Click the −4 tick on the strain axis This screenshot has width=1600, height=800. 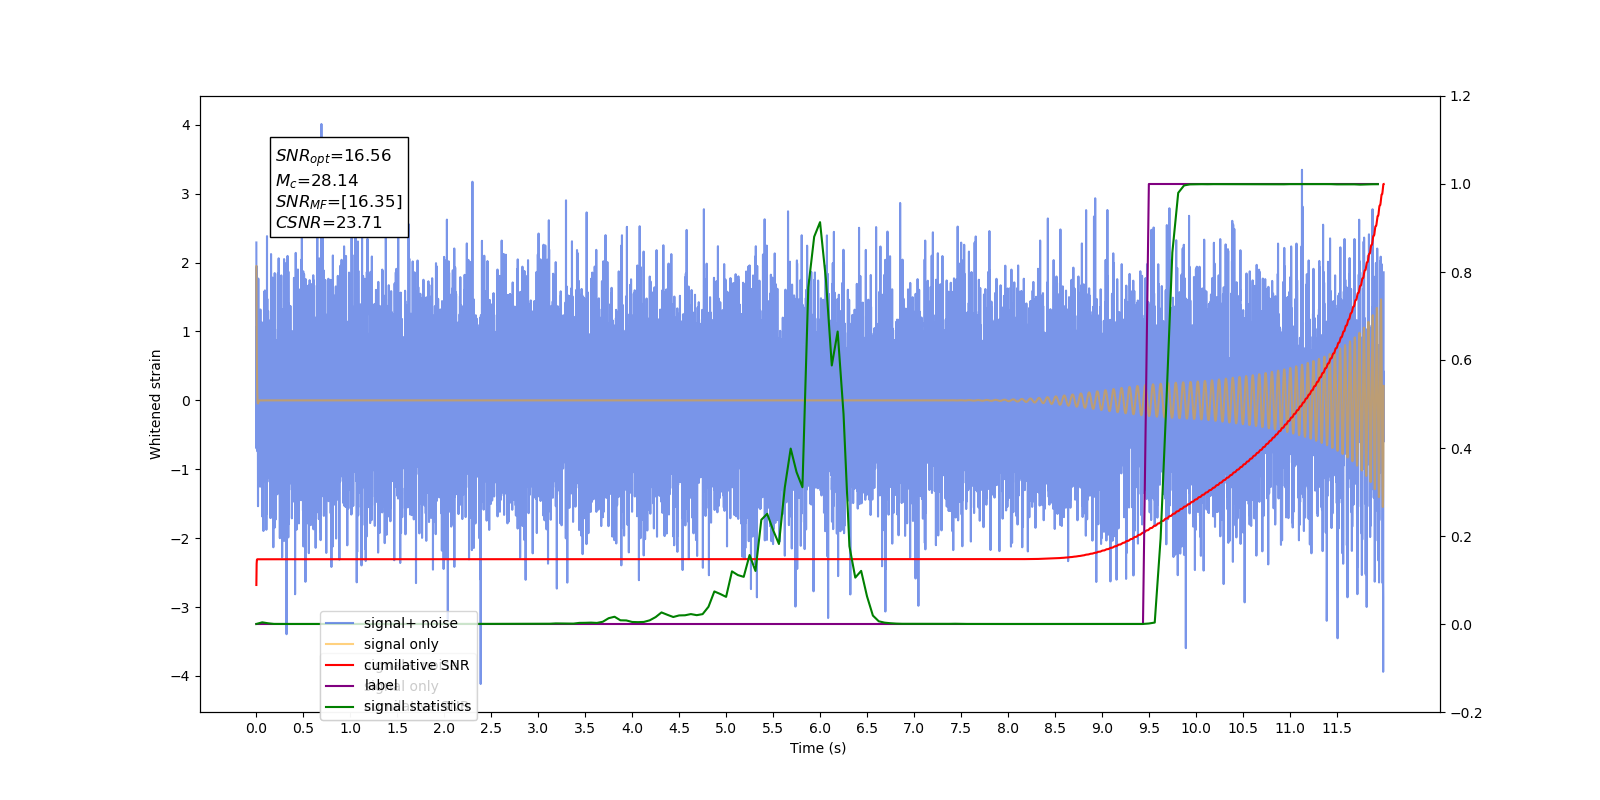tap(182, 676)
